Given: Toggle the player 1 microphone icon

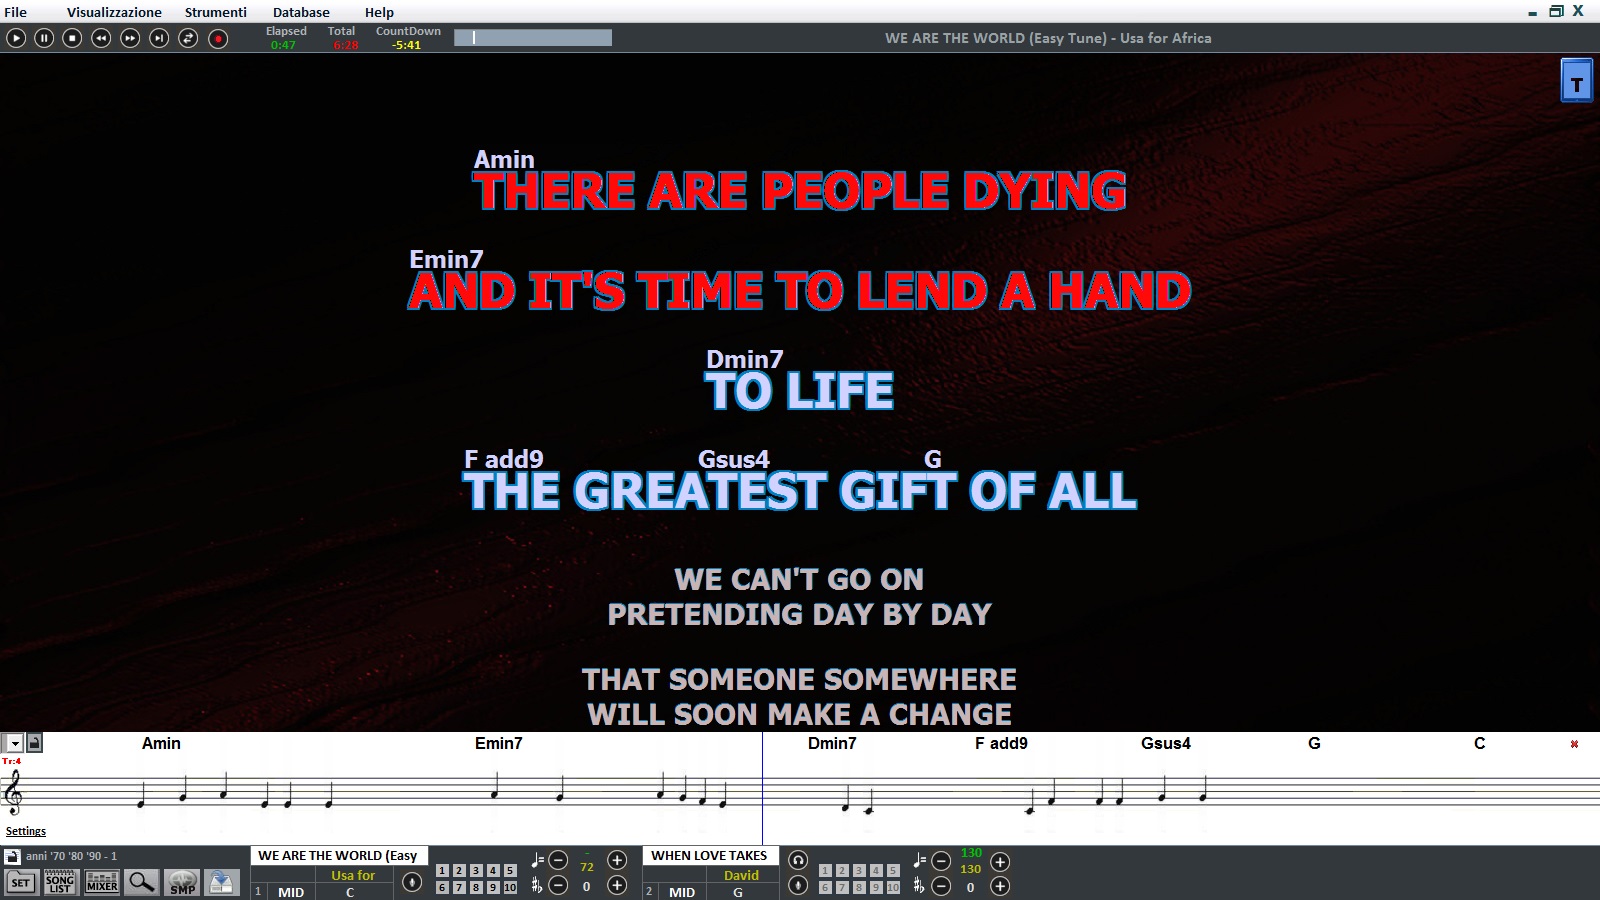Looking at the screenshot, I should tap(412, 882).
